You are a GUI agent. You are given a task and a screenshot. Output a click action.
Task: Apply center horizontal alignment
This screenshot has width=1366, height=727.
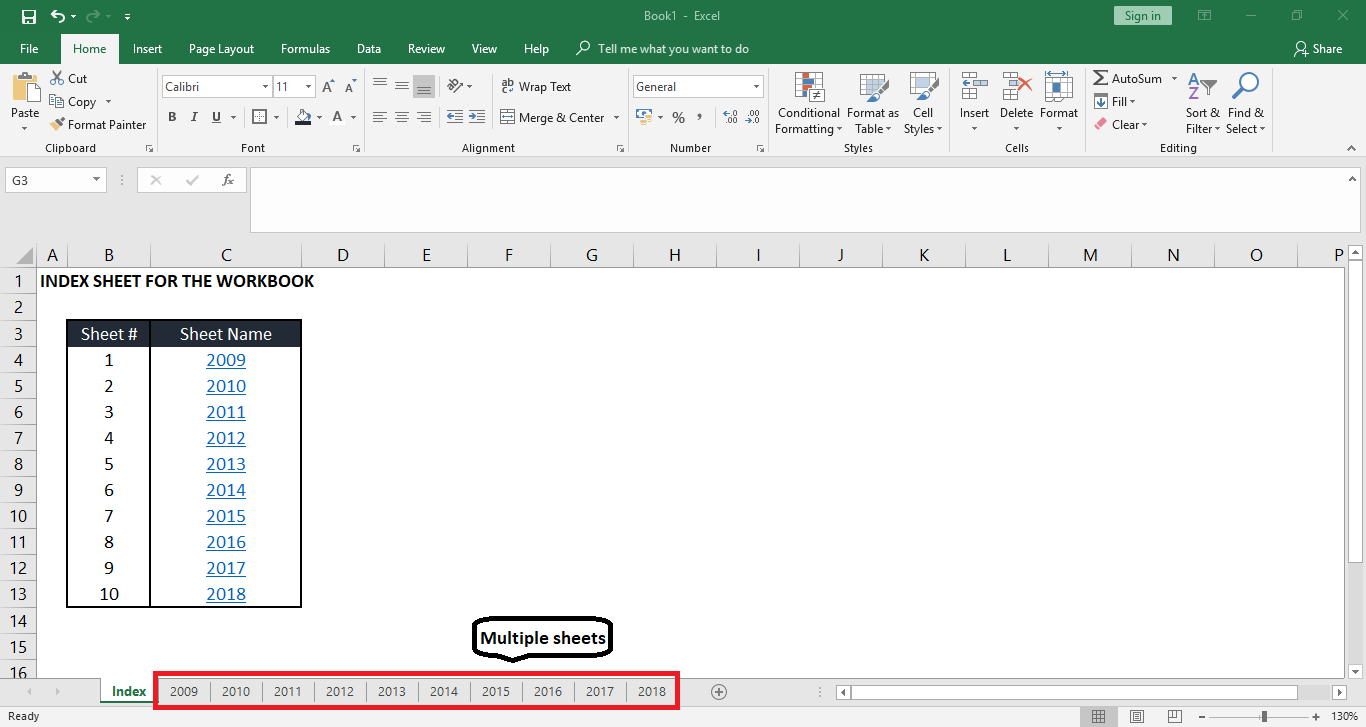coord(402,117)
